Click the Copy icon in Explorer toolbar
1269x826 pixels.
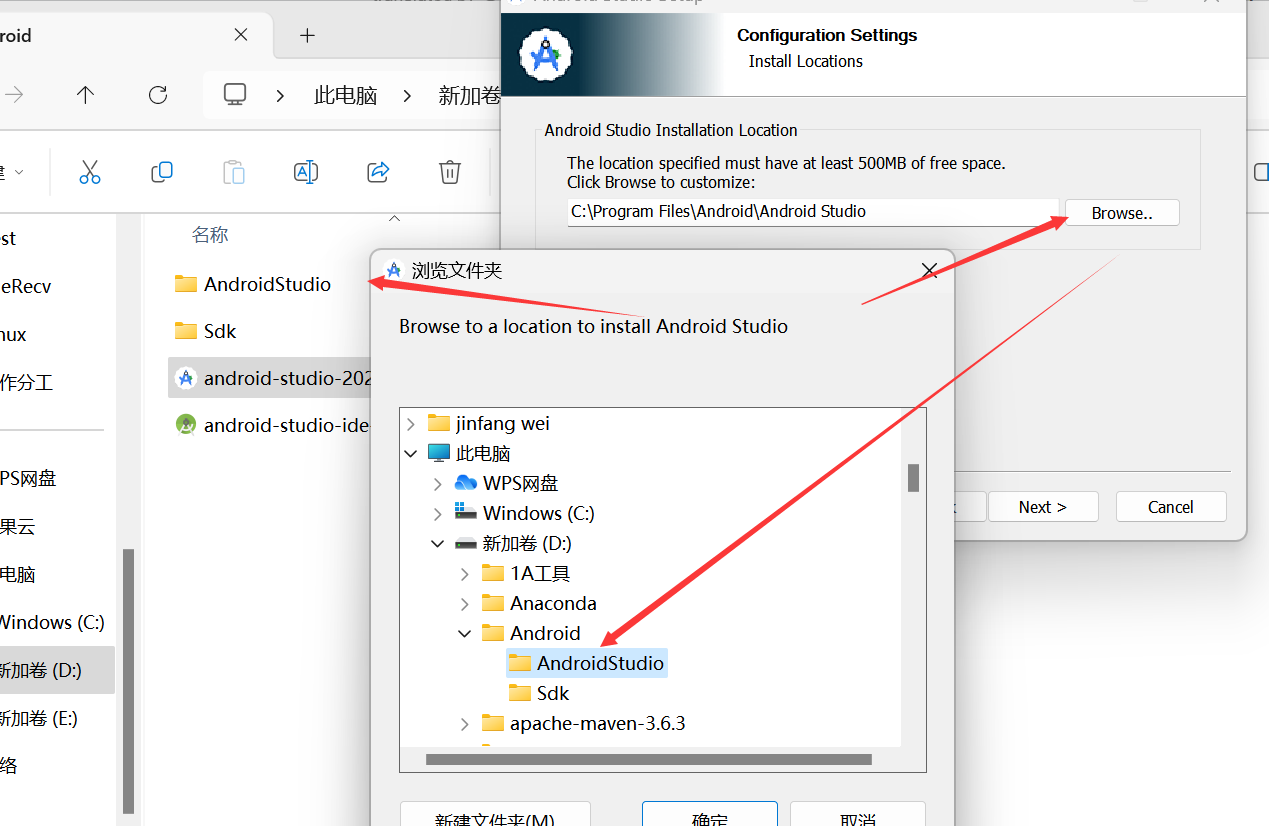[162, 172]
